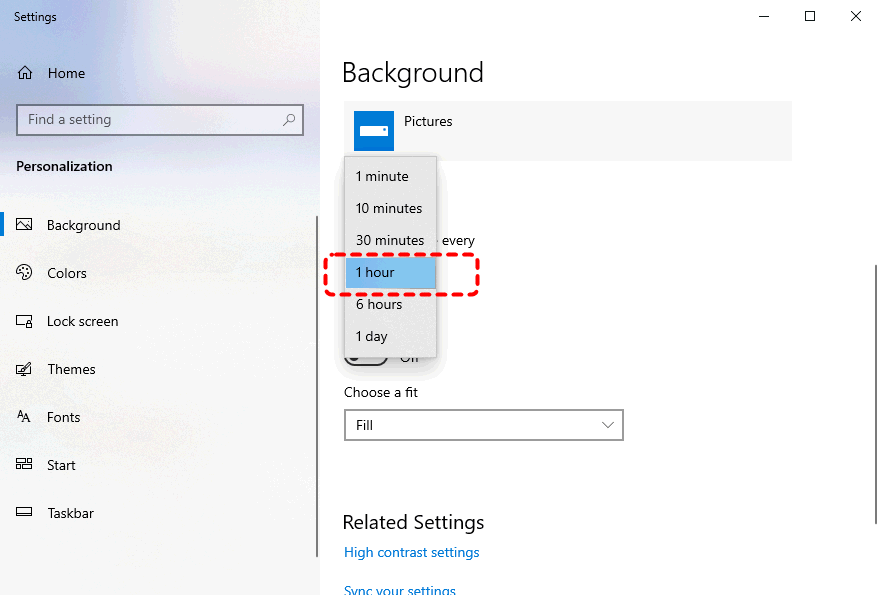This screenshot has height=595, width=879.
Task: Click the Themes brush icon
Action: 25,369
